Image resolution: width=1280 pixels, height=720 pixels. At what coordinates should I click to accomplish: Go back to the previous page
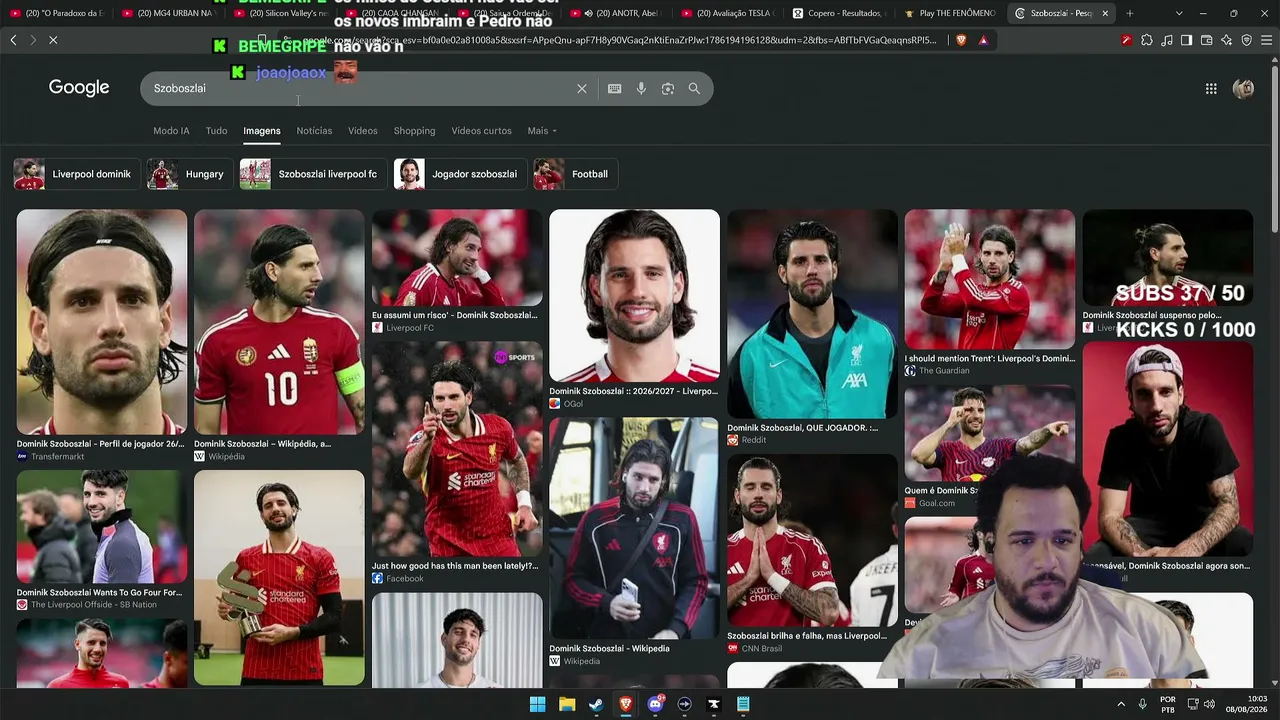point(13,40)
